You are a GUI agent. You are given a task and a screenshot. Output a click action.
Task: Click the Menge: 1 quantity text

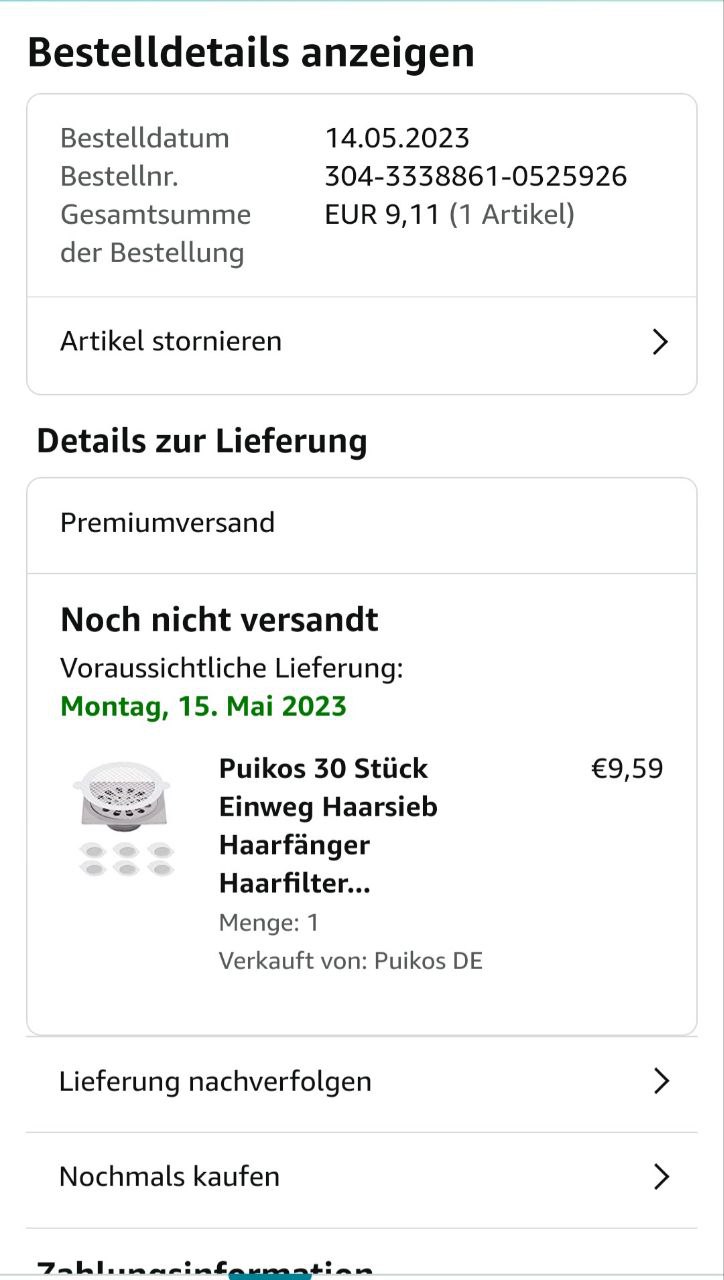[269, 922]
